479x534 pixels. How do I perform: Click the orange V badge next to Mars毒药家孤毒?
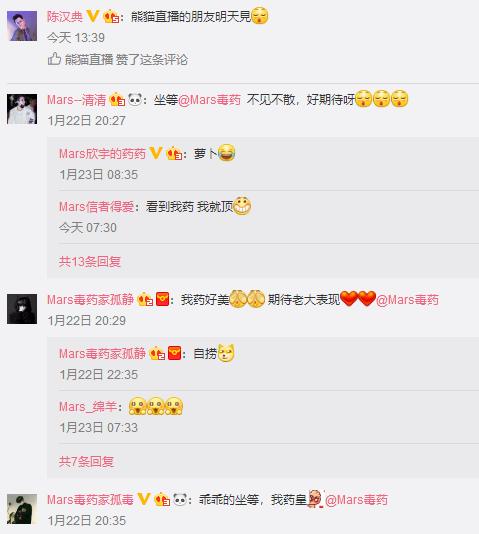tap(144, 499)
